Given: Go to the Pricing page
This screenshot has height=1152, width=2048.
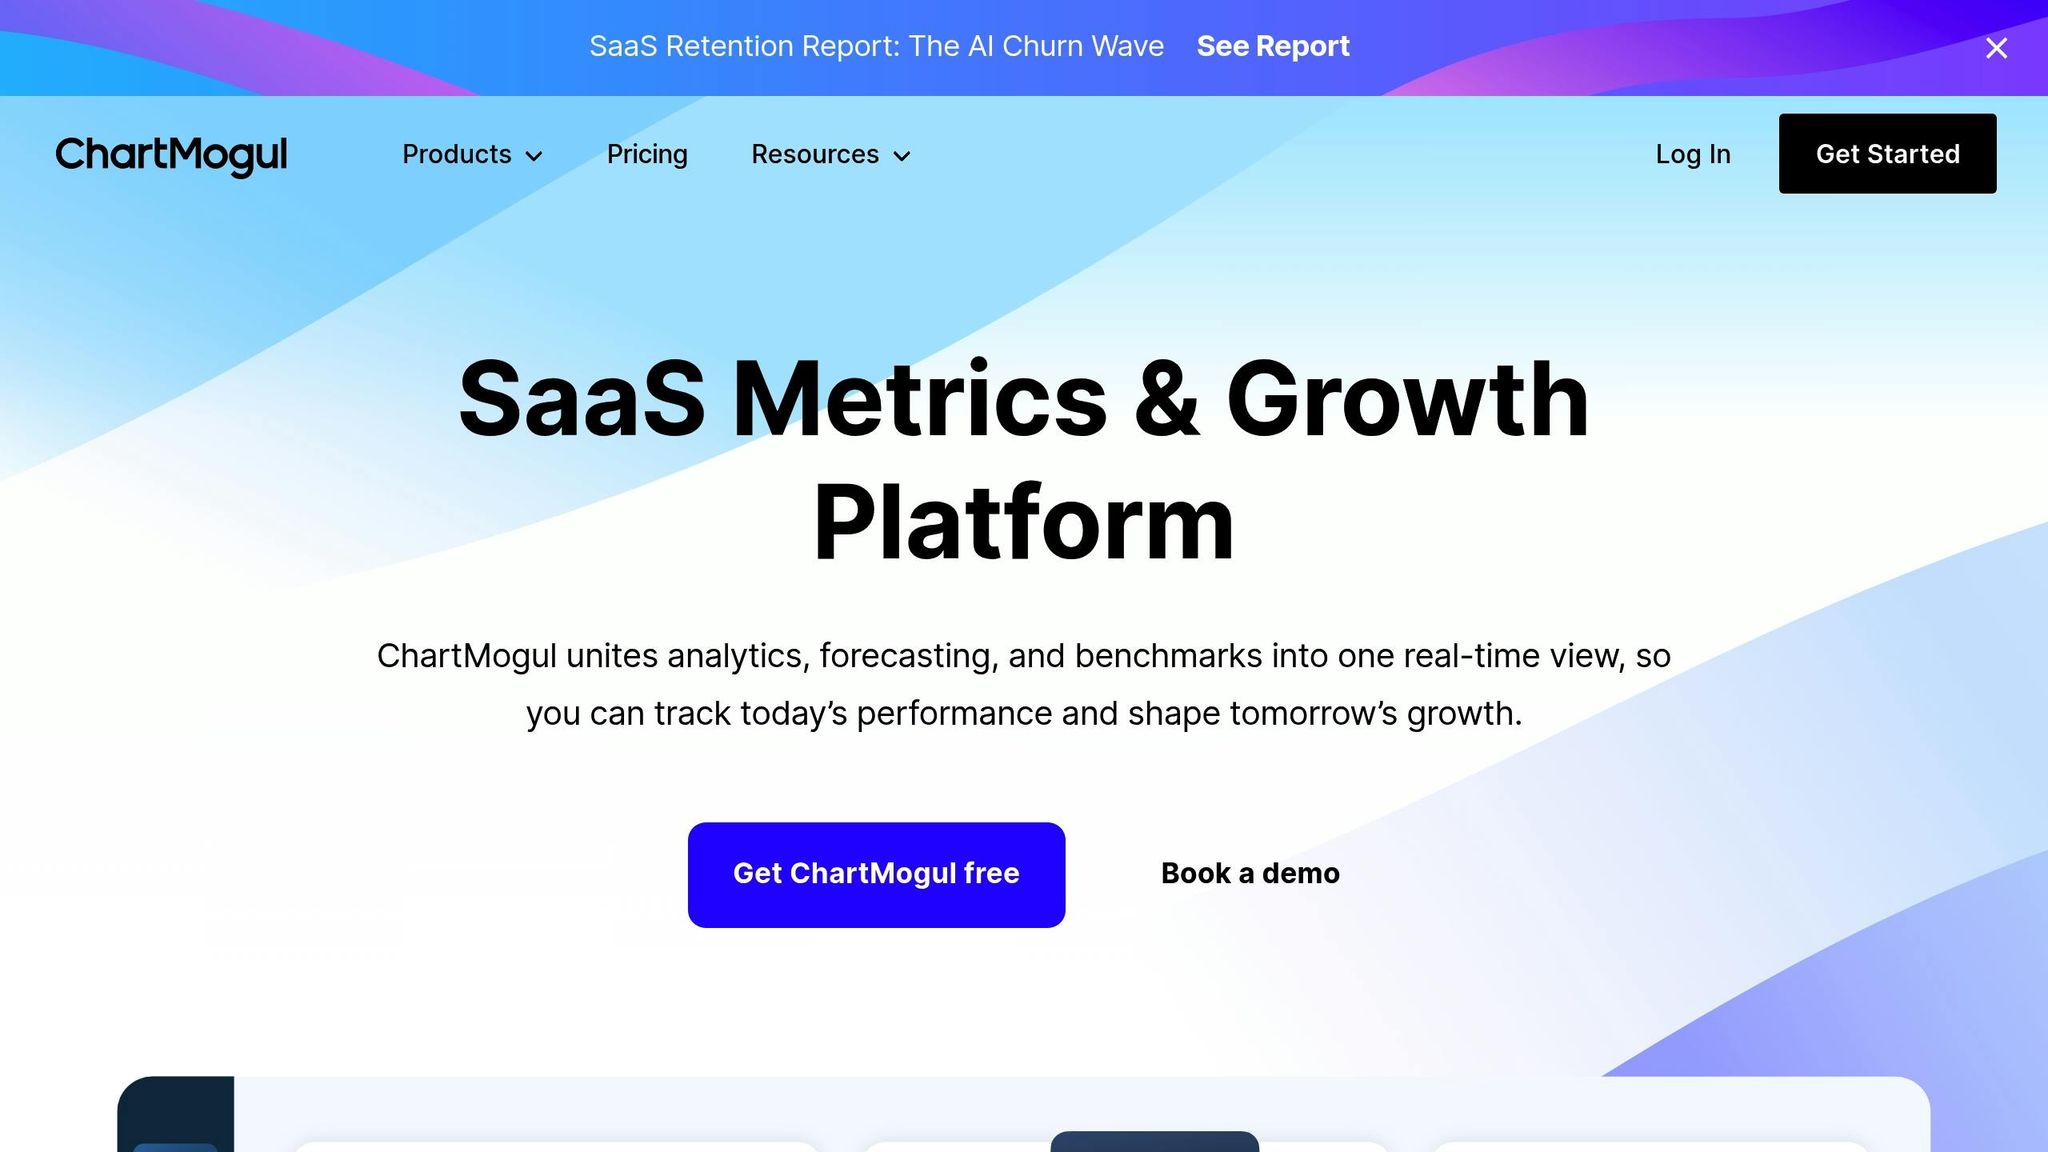Looking at the screenshot, I should (x=647, y=155).
